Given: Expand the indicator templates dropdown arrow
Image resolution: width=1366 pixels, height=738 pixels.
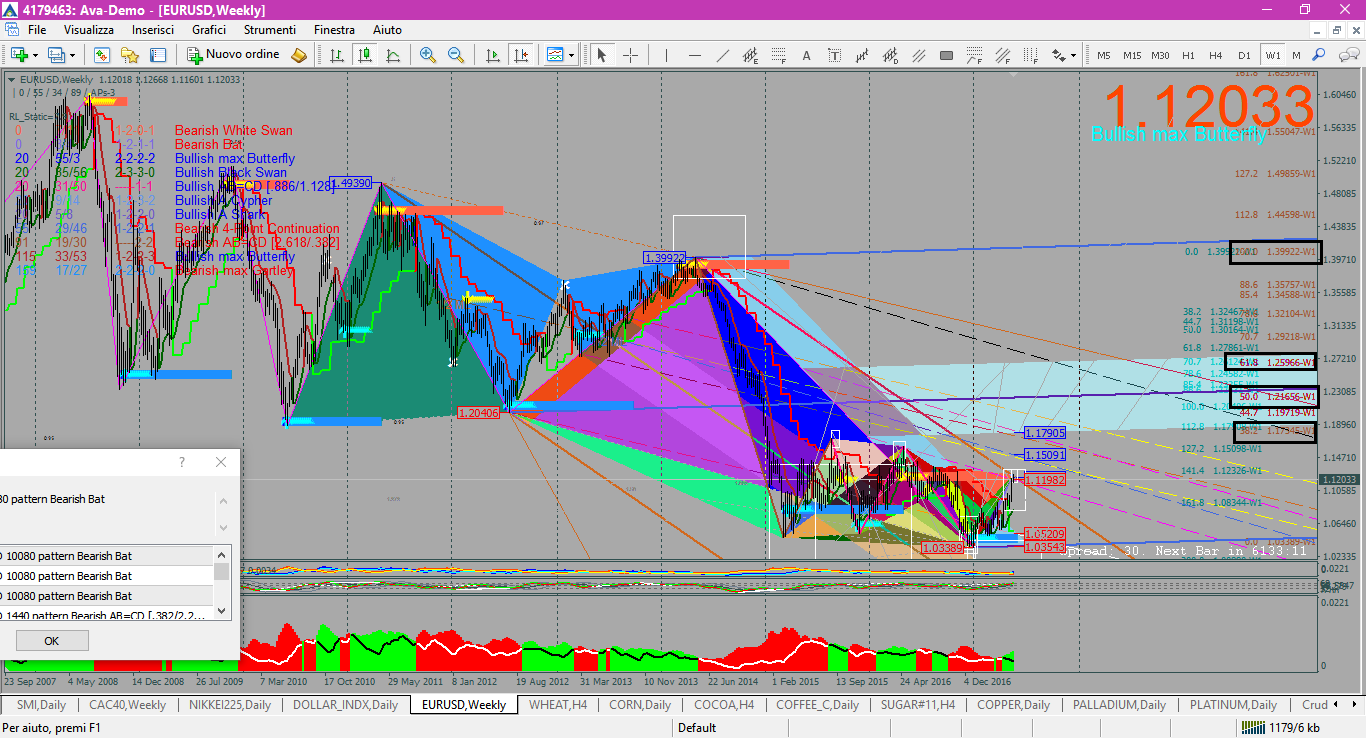Looking at the screenshot, I should (571, 55).
